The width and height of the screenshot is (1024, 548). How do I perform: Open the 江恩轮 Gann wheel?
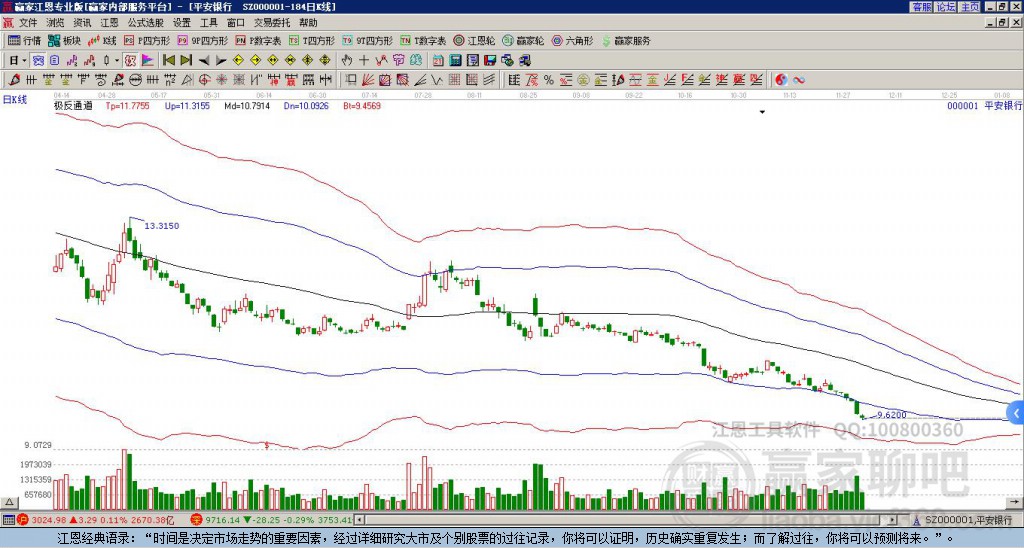[474, 41]
